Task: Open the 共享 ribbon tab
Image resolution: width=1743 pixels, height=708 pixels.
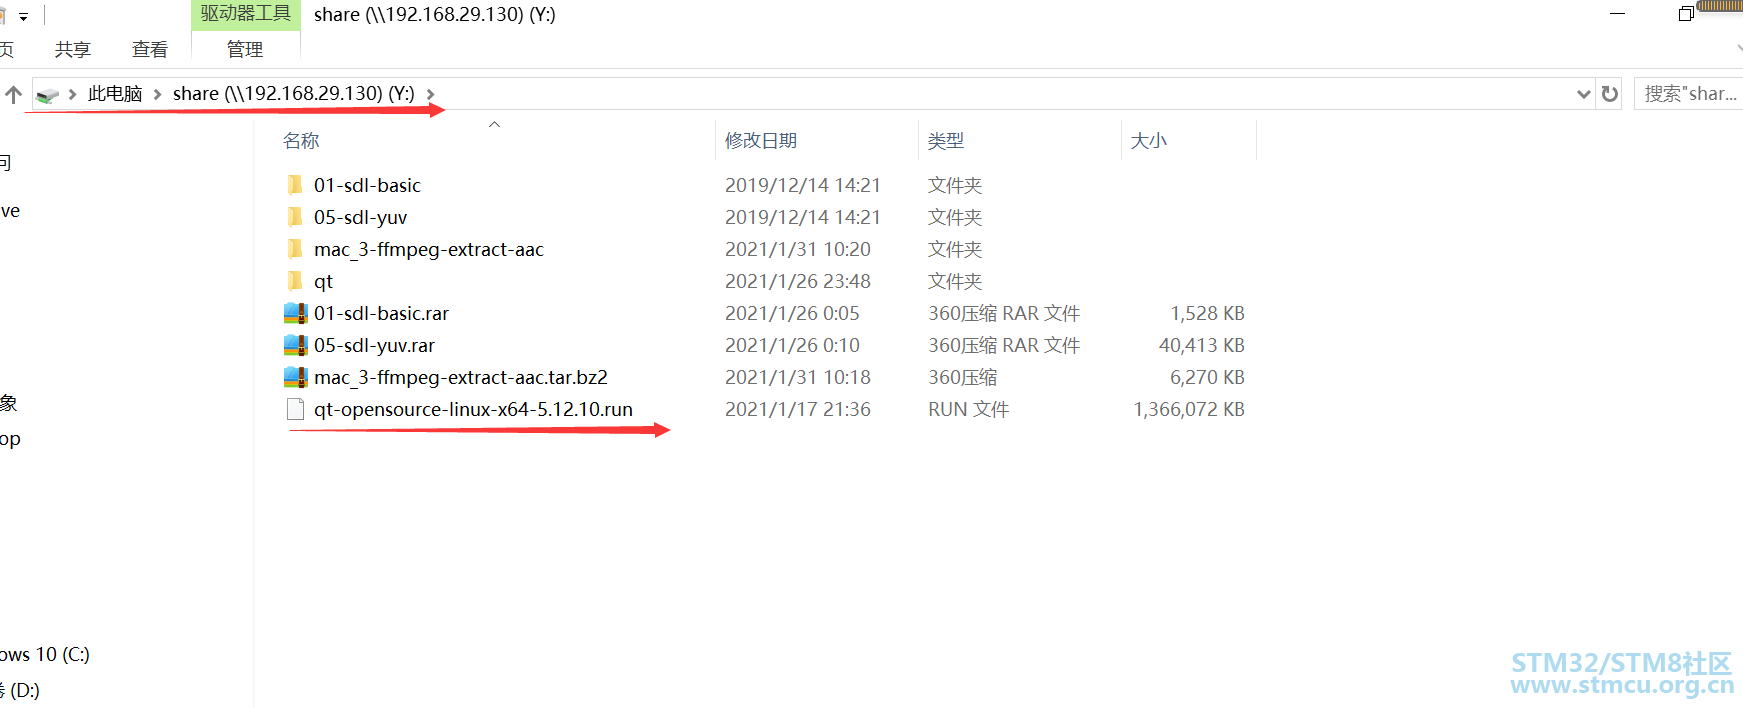Action: [x=73, y=49]
